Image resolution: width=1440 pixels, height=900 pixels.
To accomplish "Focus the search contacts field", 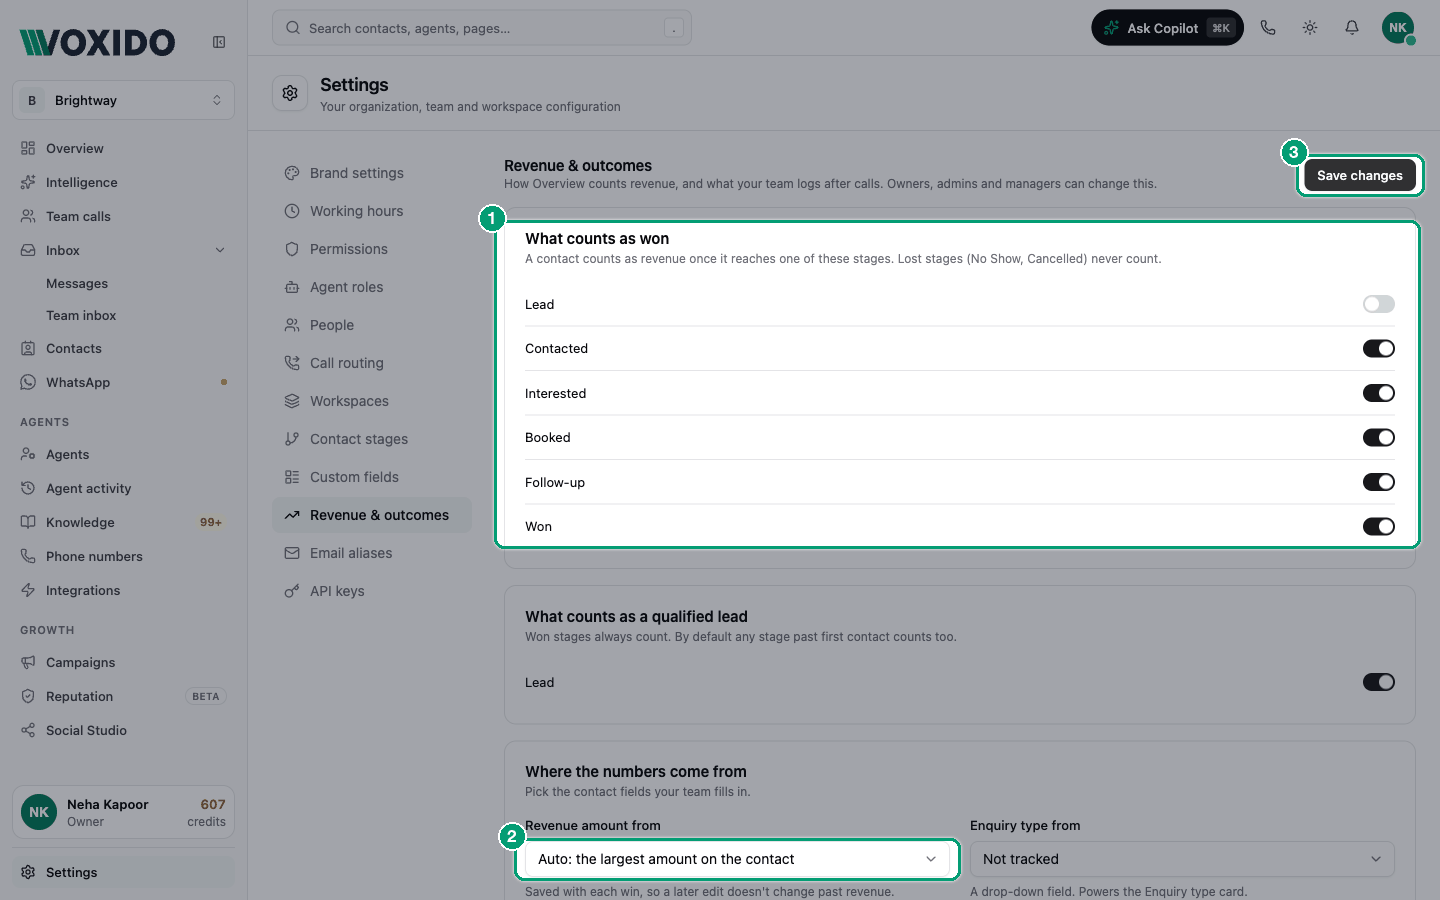I will coord(482,28).
